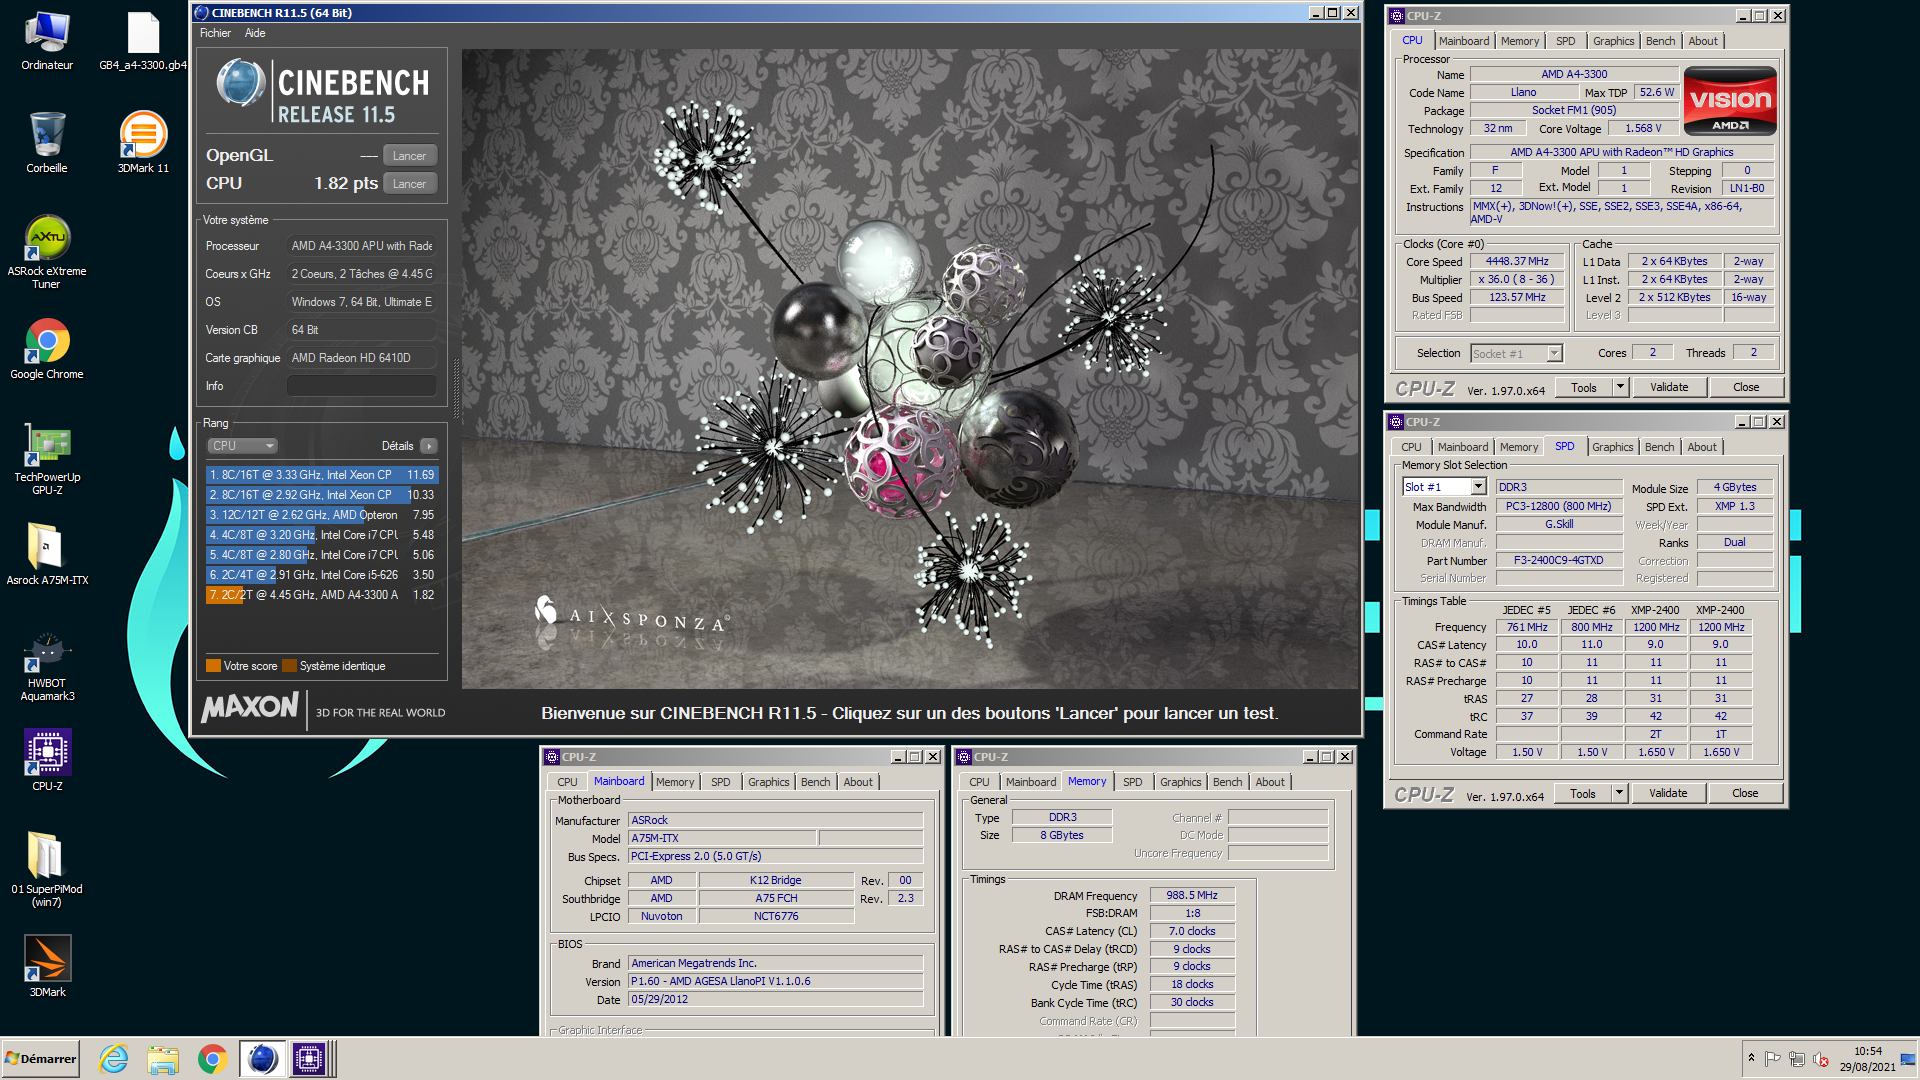The height and width of the screenshot is (1080, 1920).
Task: Launch CPU-Z desktop shortcut
Action: [47, 761]
